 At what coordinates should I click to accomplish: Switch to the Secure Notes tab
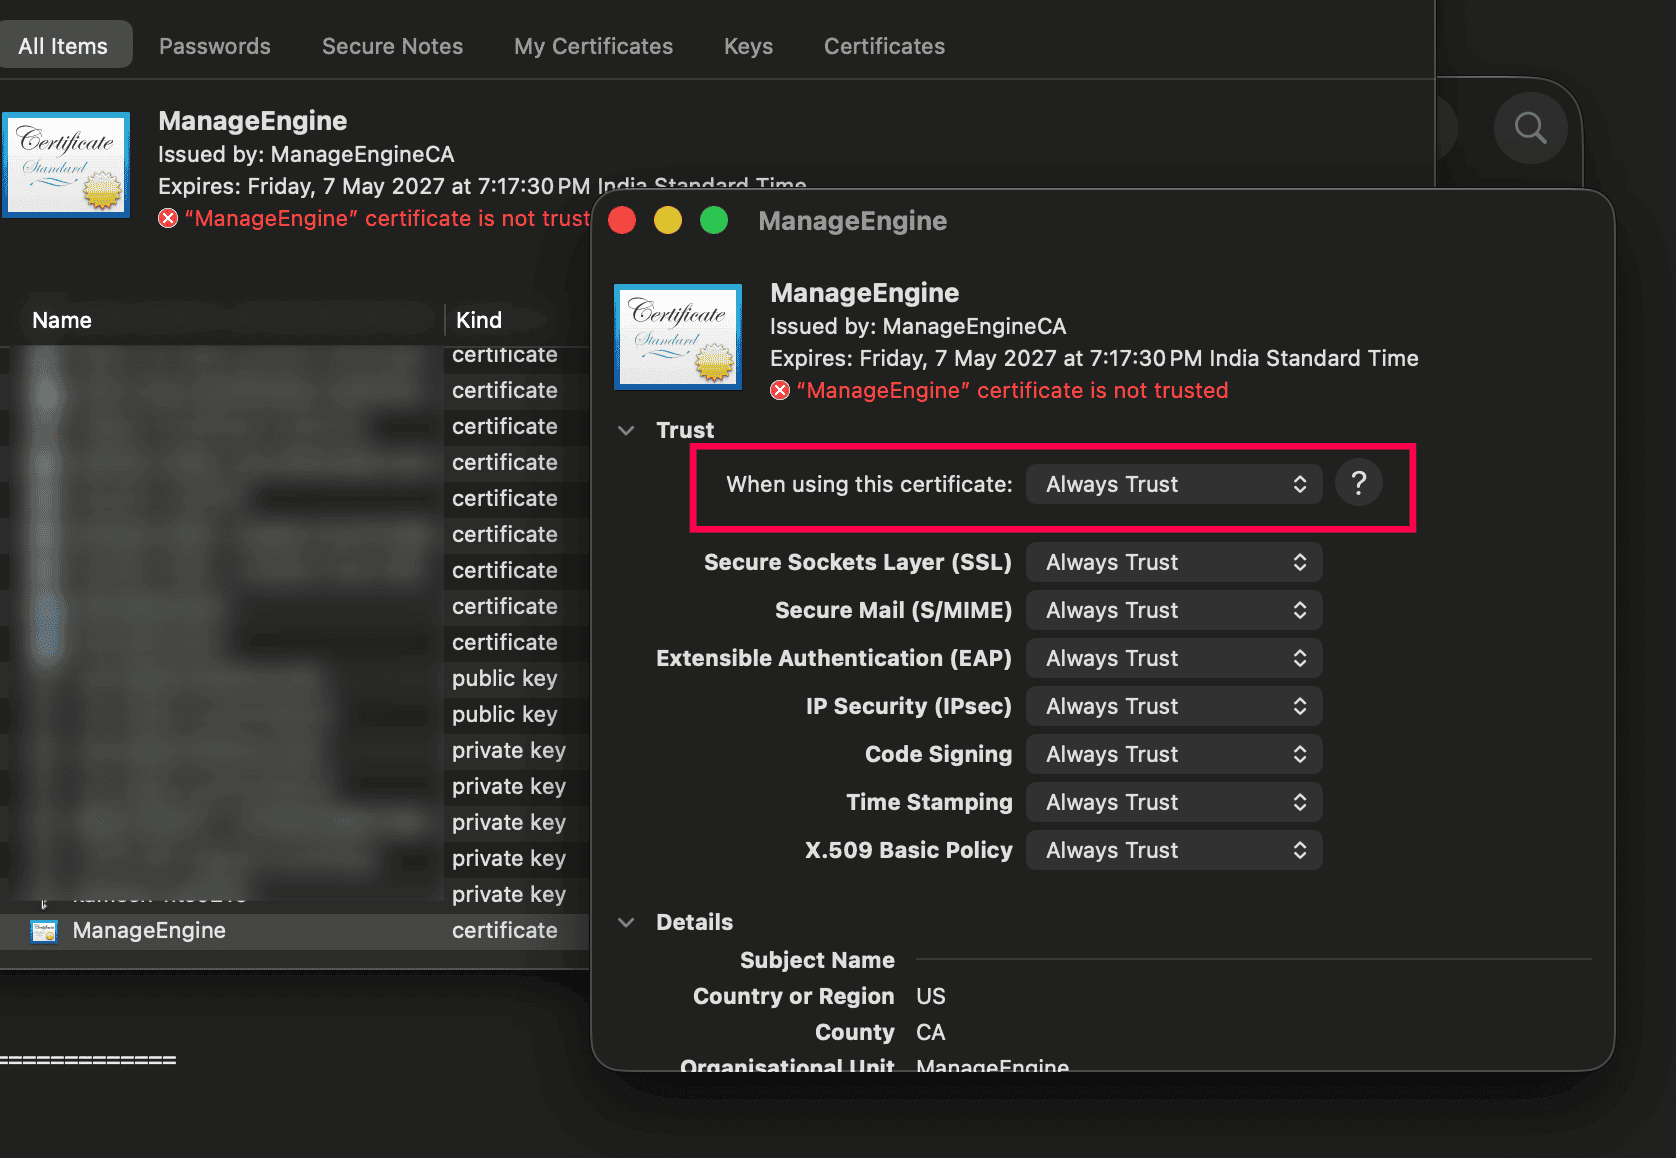pos(393,46)
